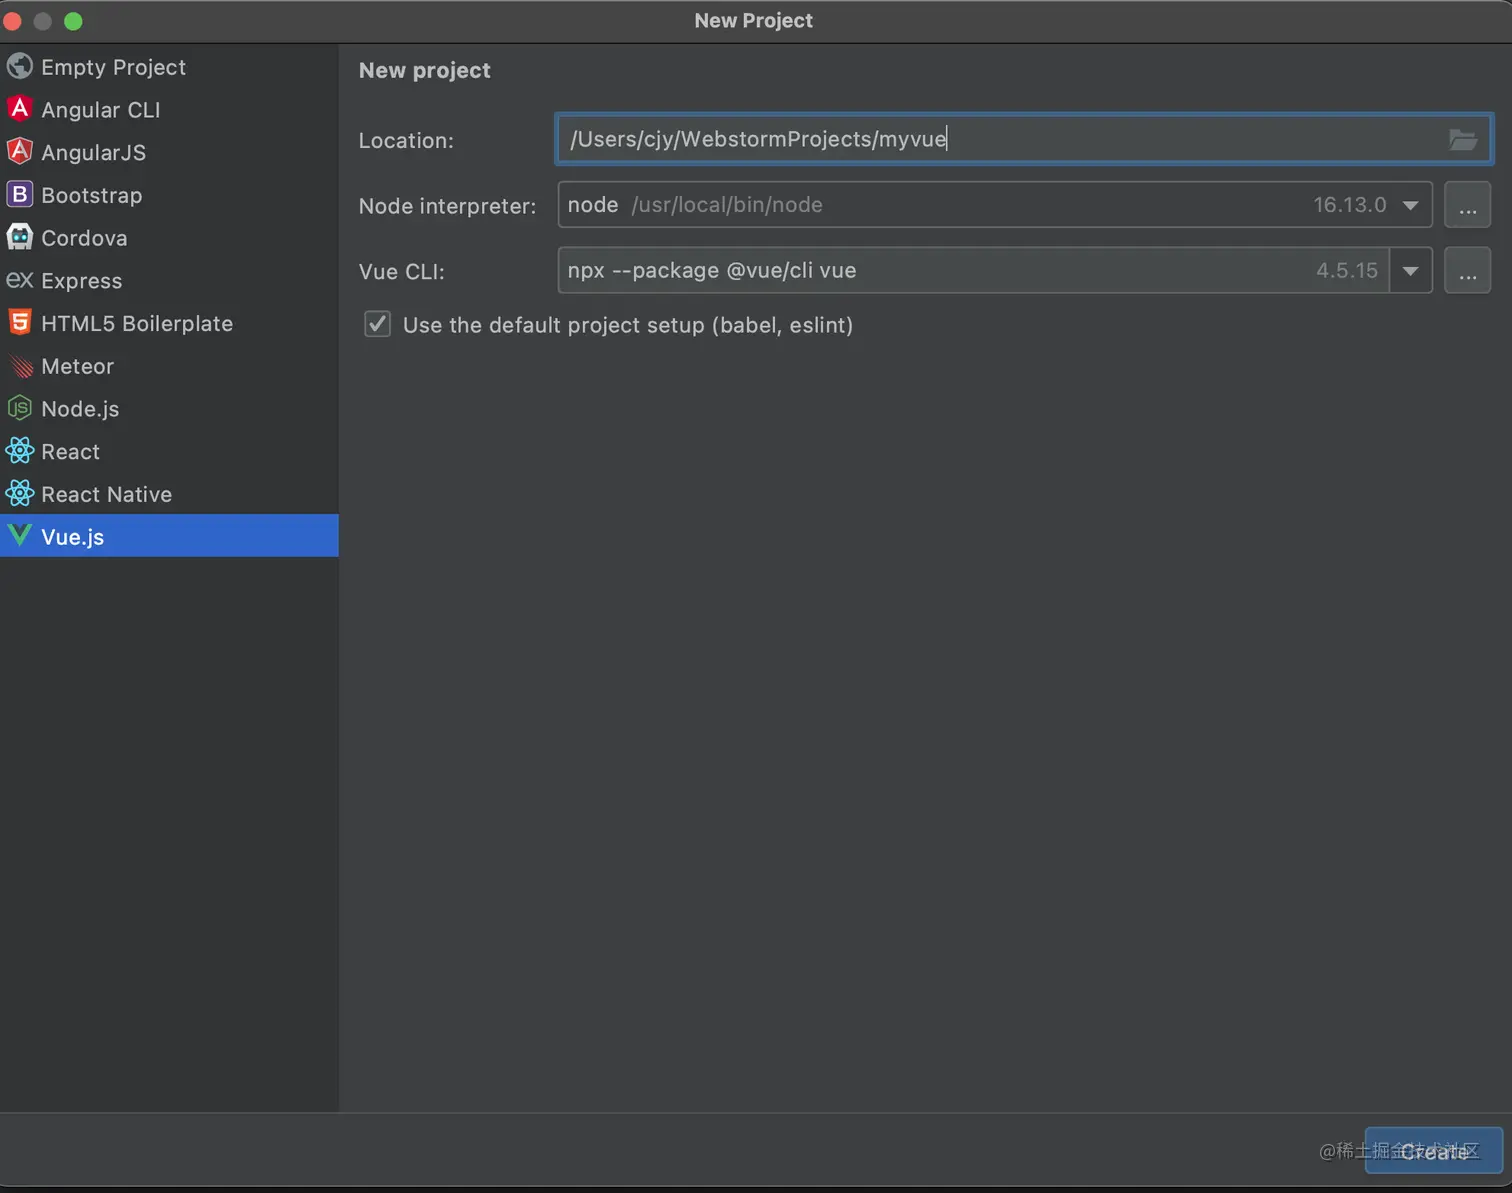Click the Node interpreter ellipsis button
The height and width of the screenshot is (1193, 1512).
coord(1467,205)
